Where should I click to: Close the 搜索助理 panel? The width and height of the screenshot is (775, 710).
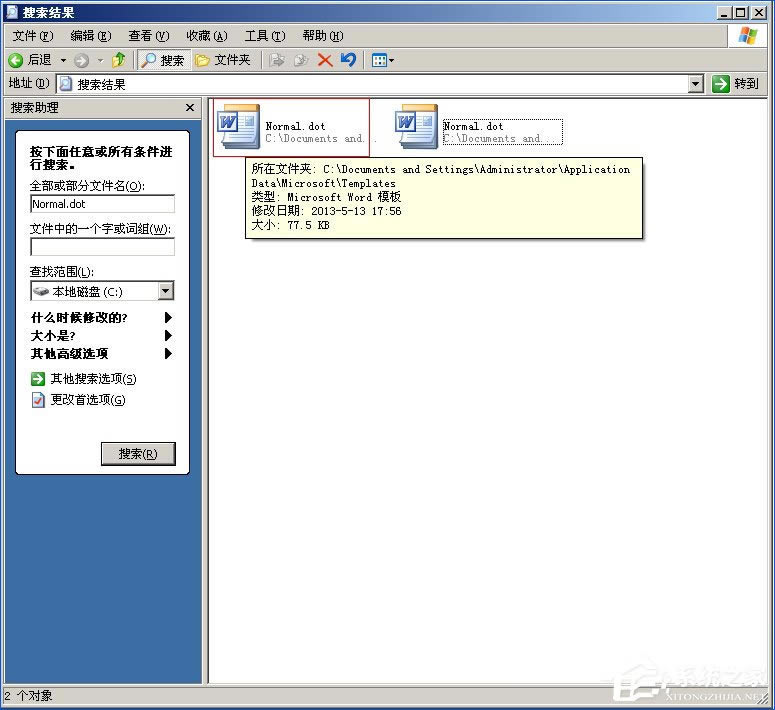click(x=190, y=107)
